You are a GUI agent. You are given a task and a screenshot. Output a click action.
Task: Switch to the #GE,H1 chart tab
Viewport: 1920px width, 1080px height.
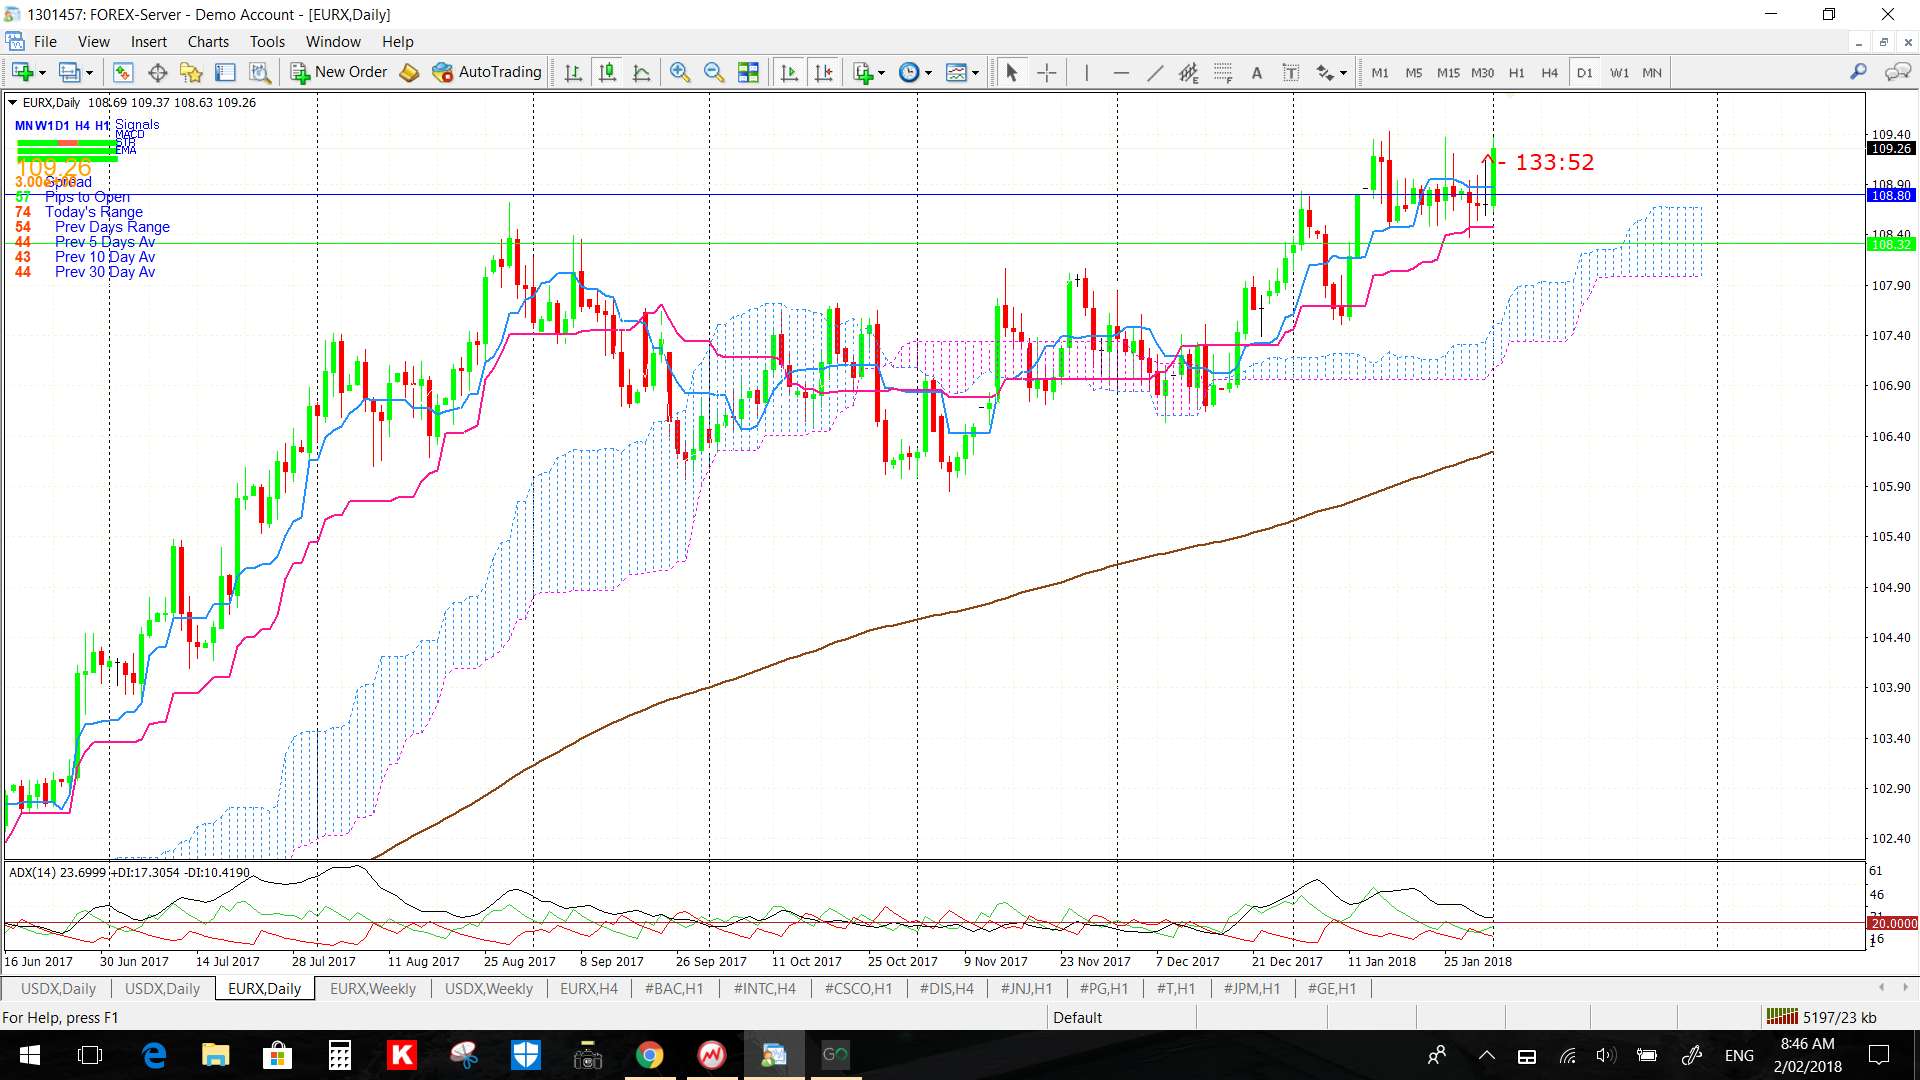point(1331,988)
